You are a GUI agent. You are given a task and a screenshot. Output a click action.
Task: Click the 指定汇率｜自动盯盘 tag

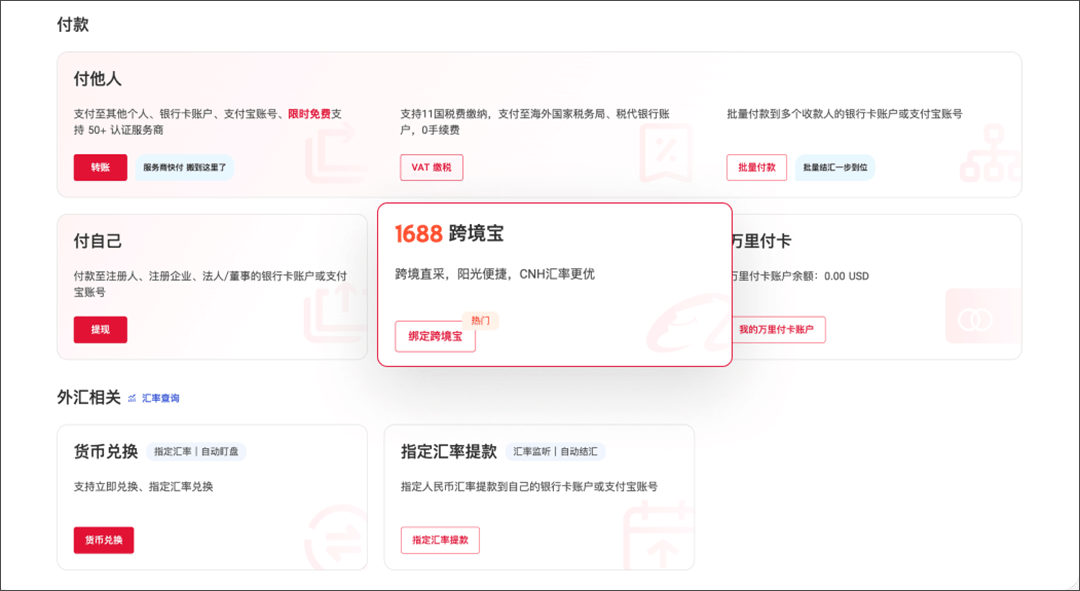tap(196, 452)
